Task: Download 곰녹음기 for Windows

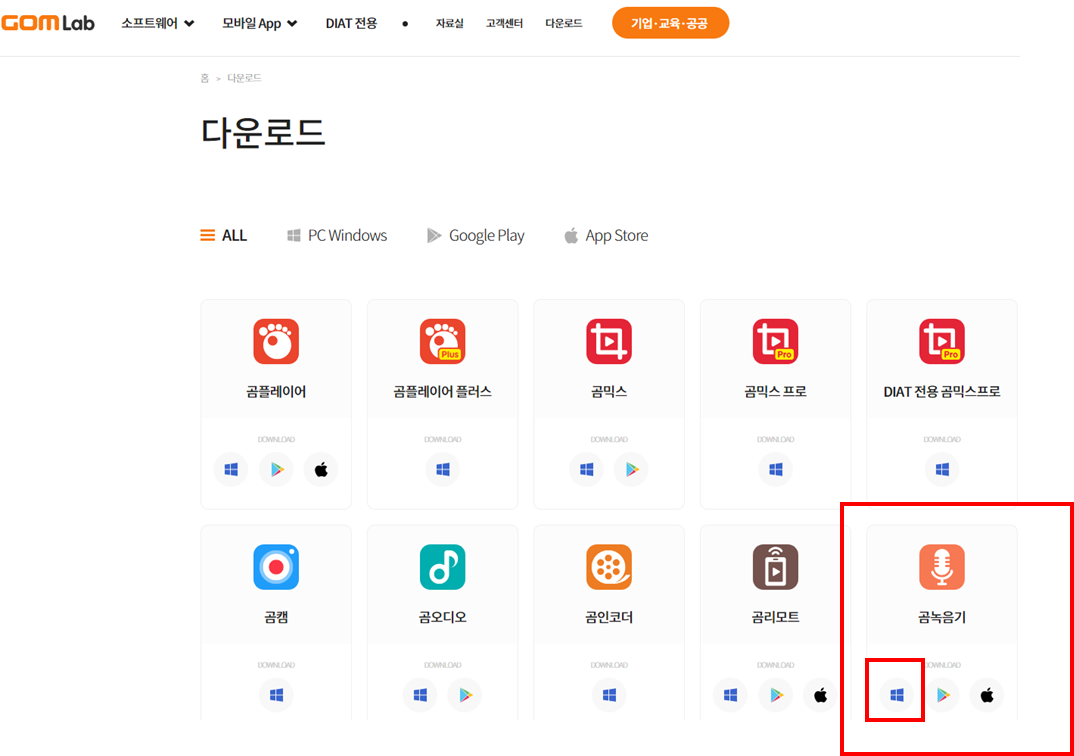Action: pos(897,695)
